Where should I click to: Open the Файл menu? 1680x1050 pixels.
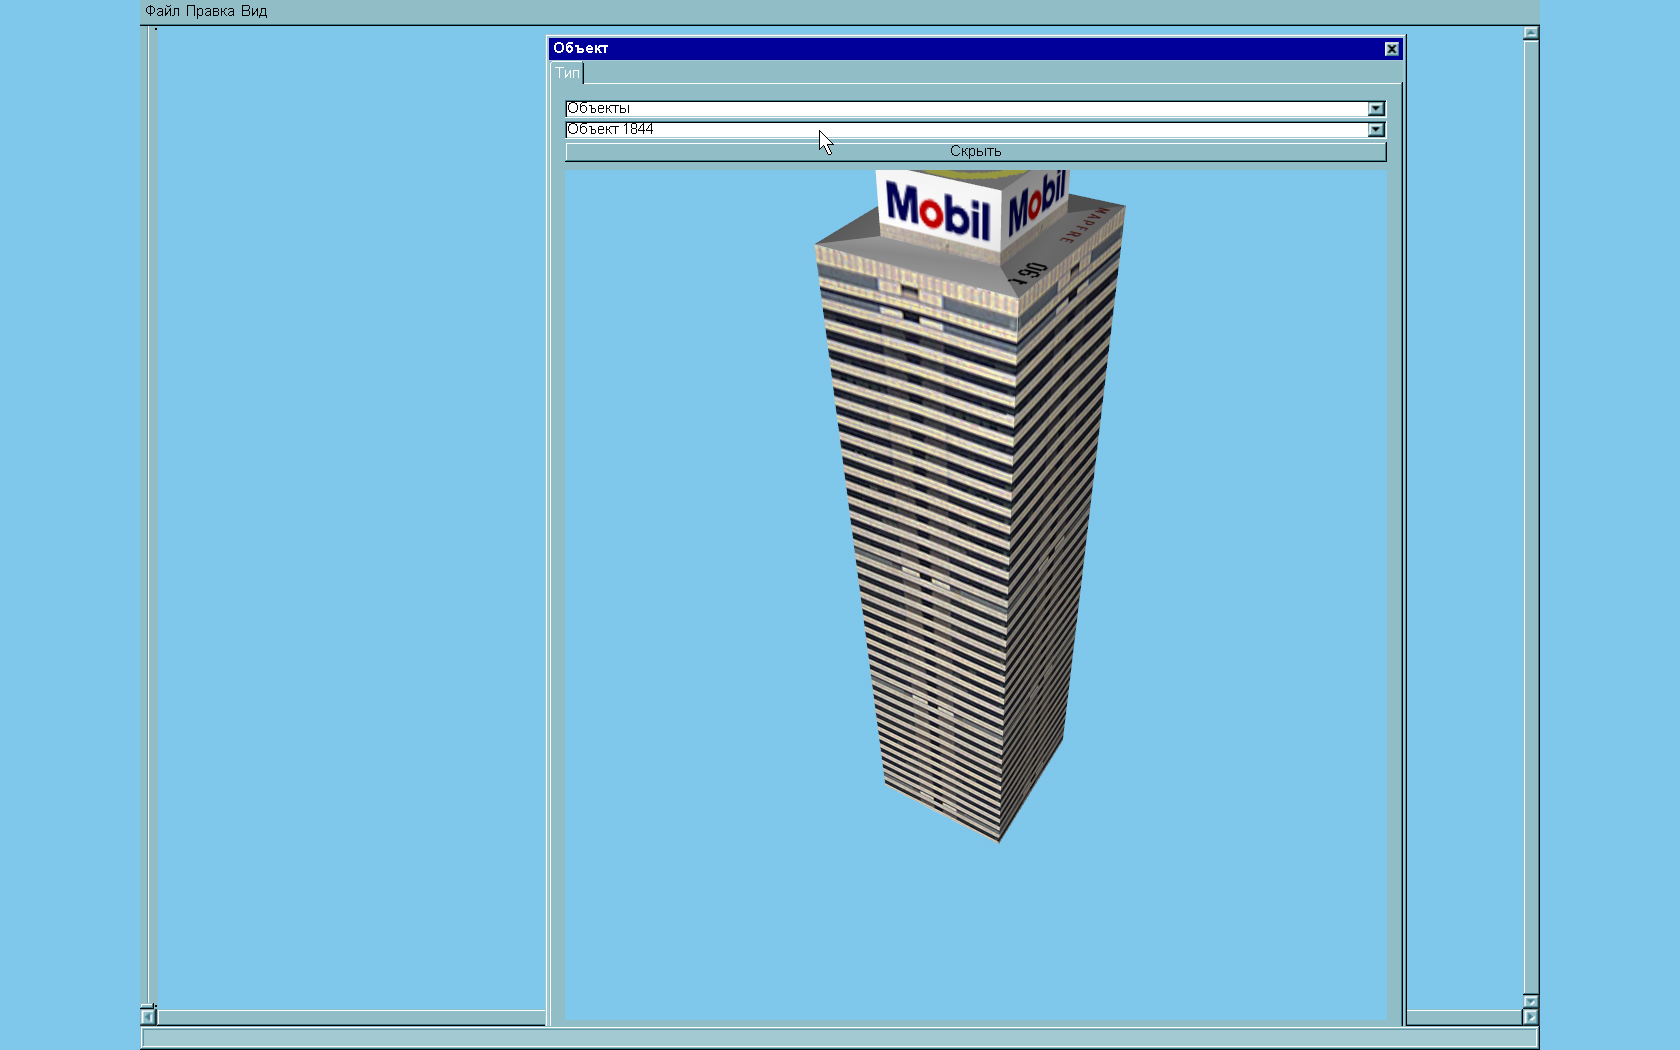pyautogui.click(x=162, y=11)
